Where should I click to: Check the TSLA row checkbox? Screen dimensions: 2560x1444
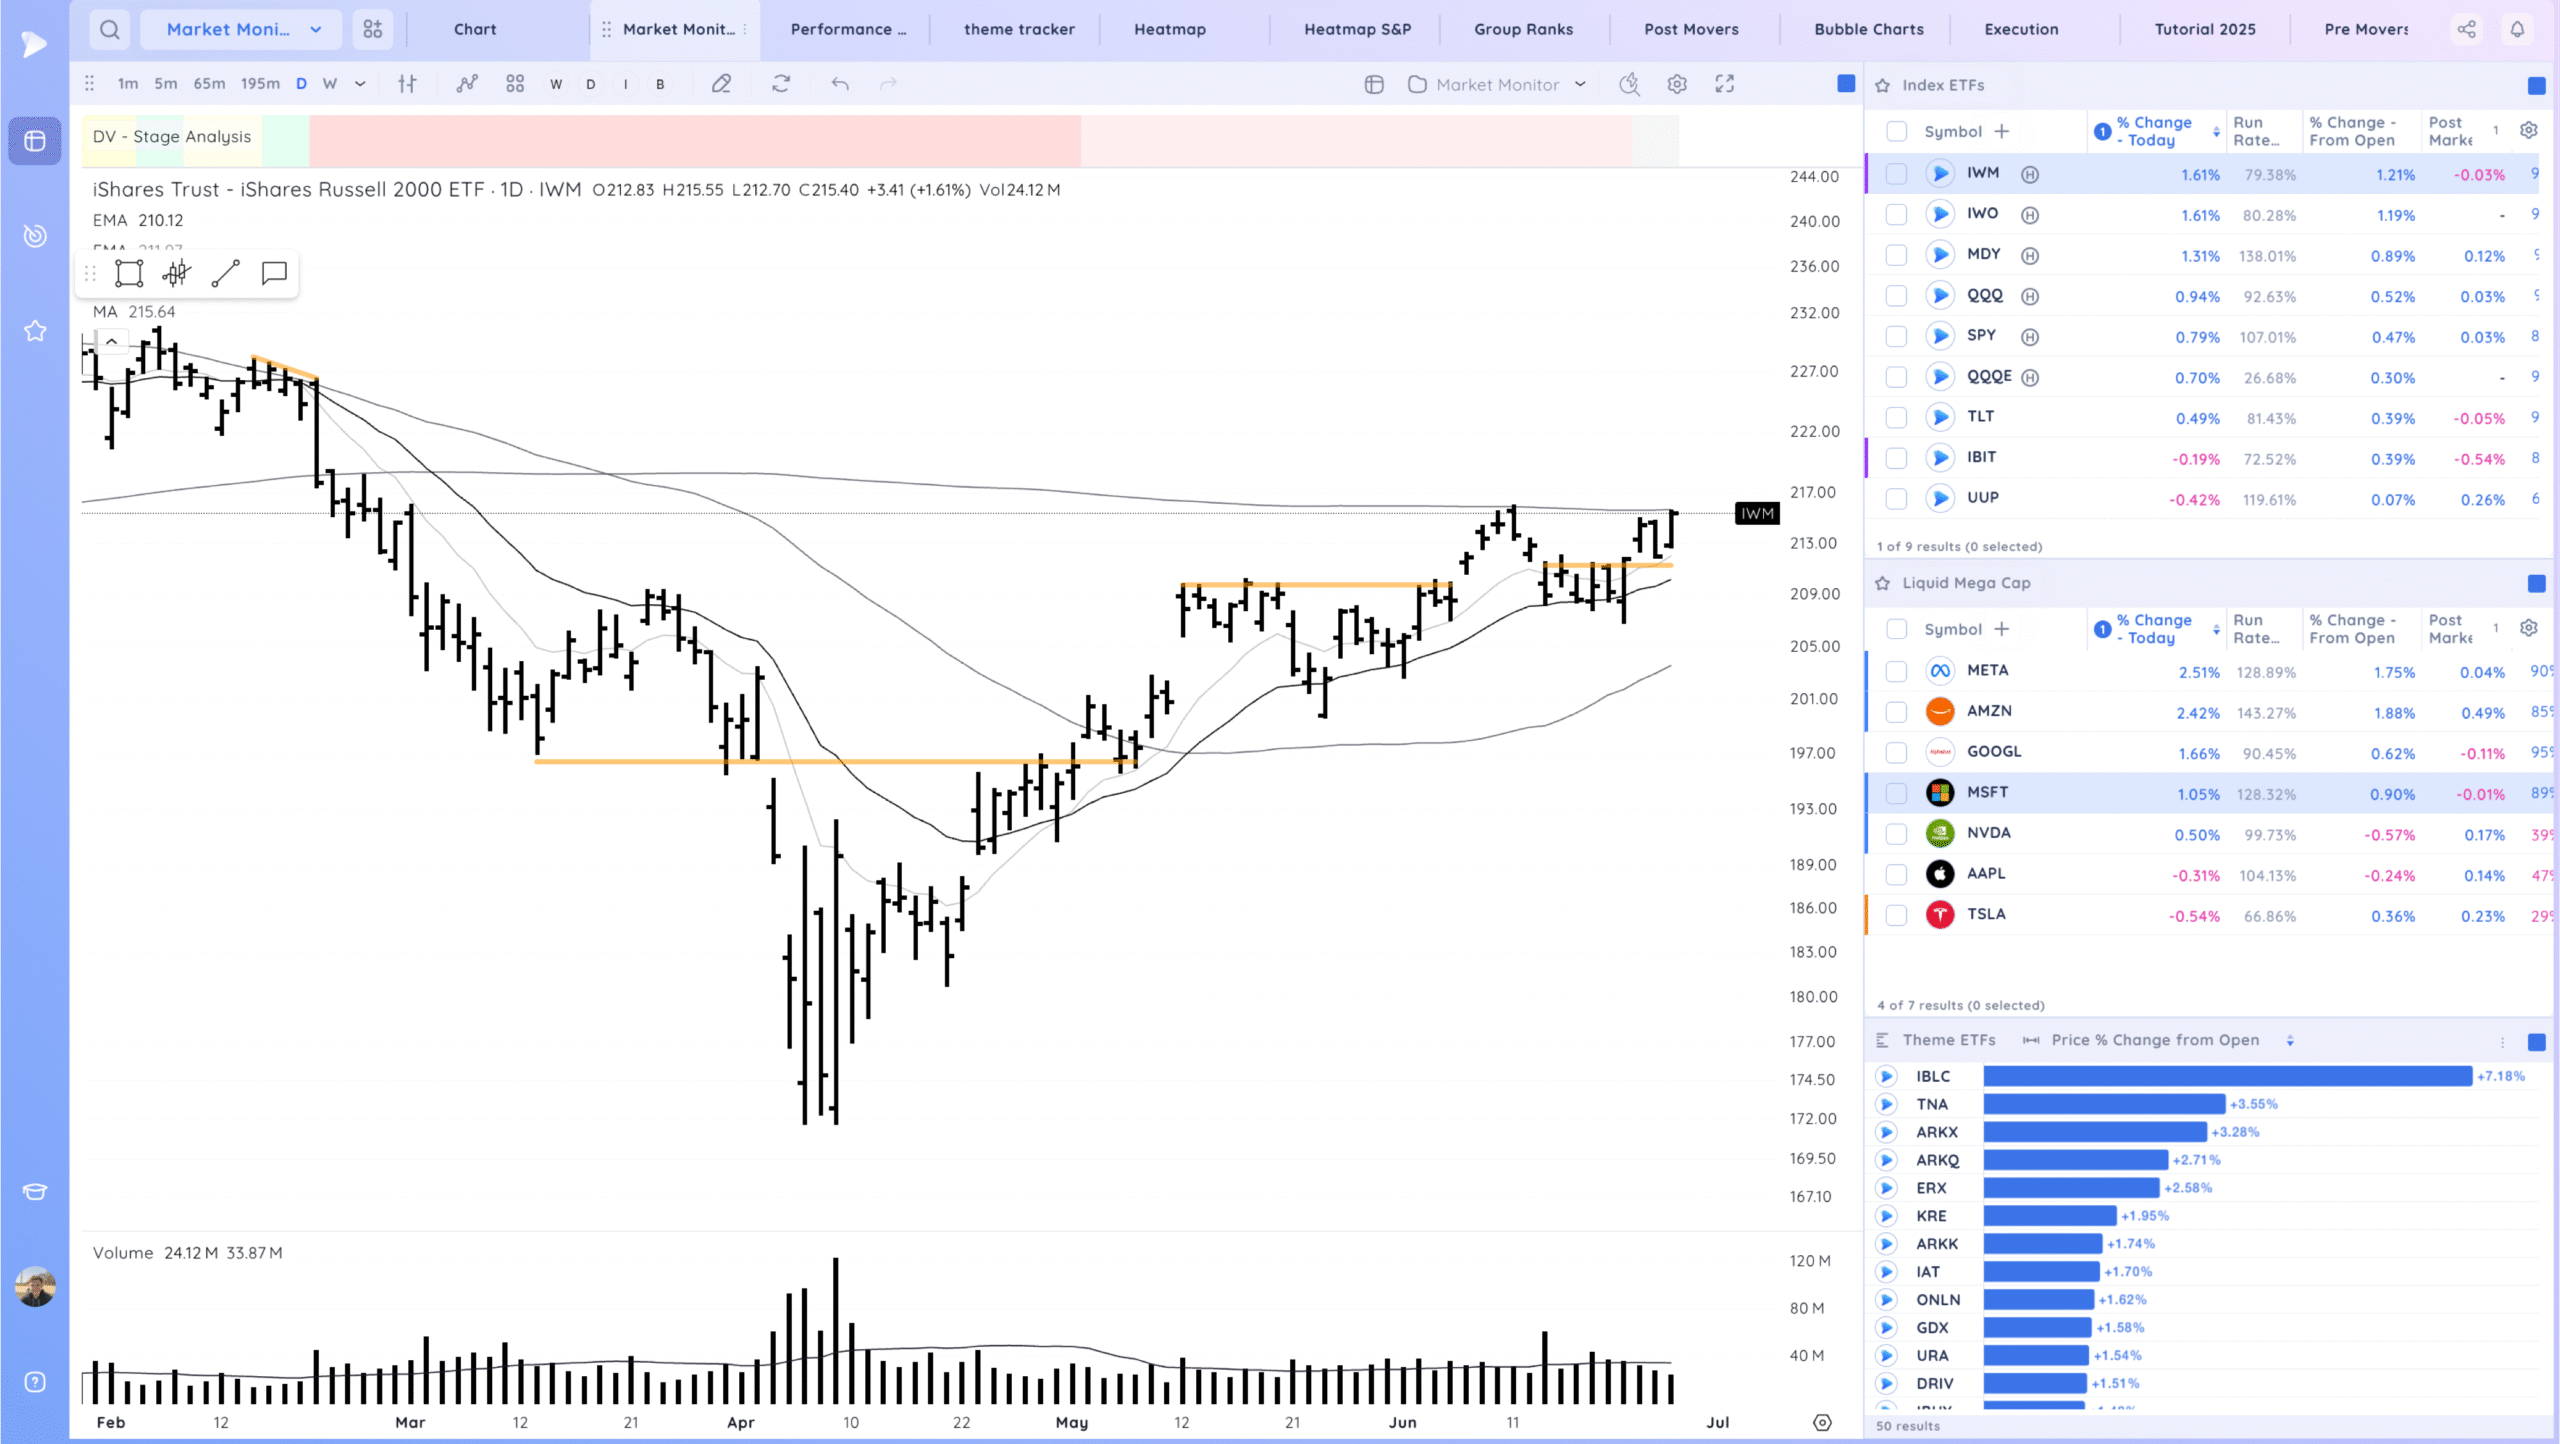tap(1896, 915)
